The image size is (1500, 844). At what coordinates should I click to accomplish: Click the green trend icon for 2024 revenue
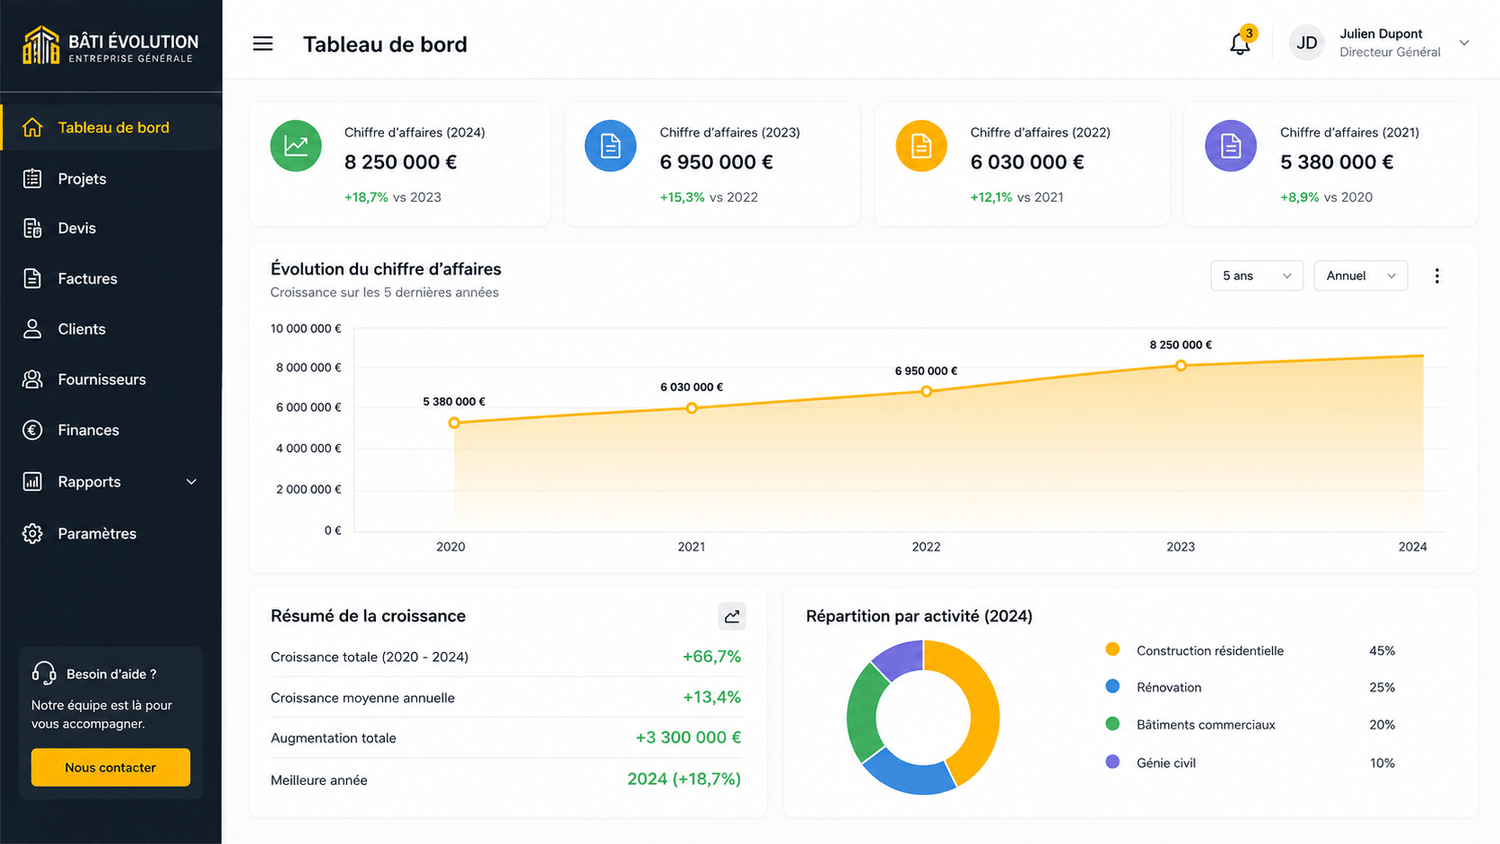pyautogui.click(x=296, y=146)
